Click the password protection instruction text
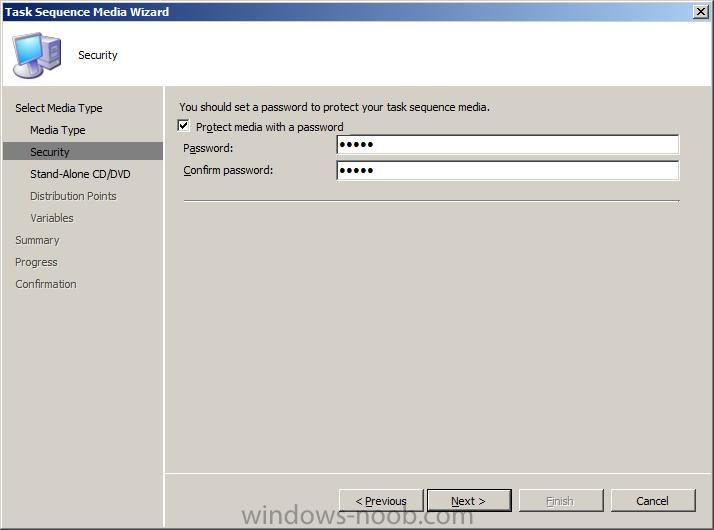Screen dimensions: 714x530 (x=335, y=107)
